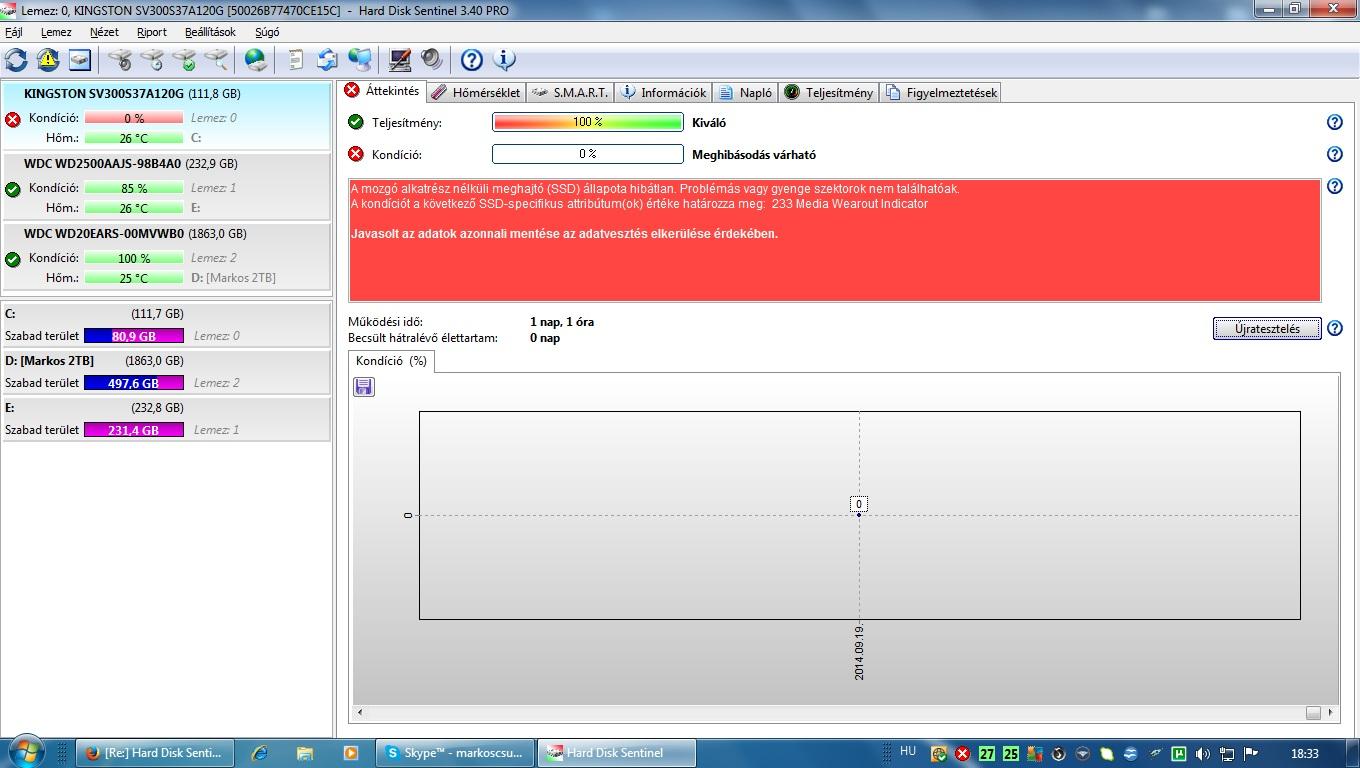Click the globe with monitor network icon

tap(359, 60)
